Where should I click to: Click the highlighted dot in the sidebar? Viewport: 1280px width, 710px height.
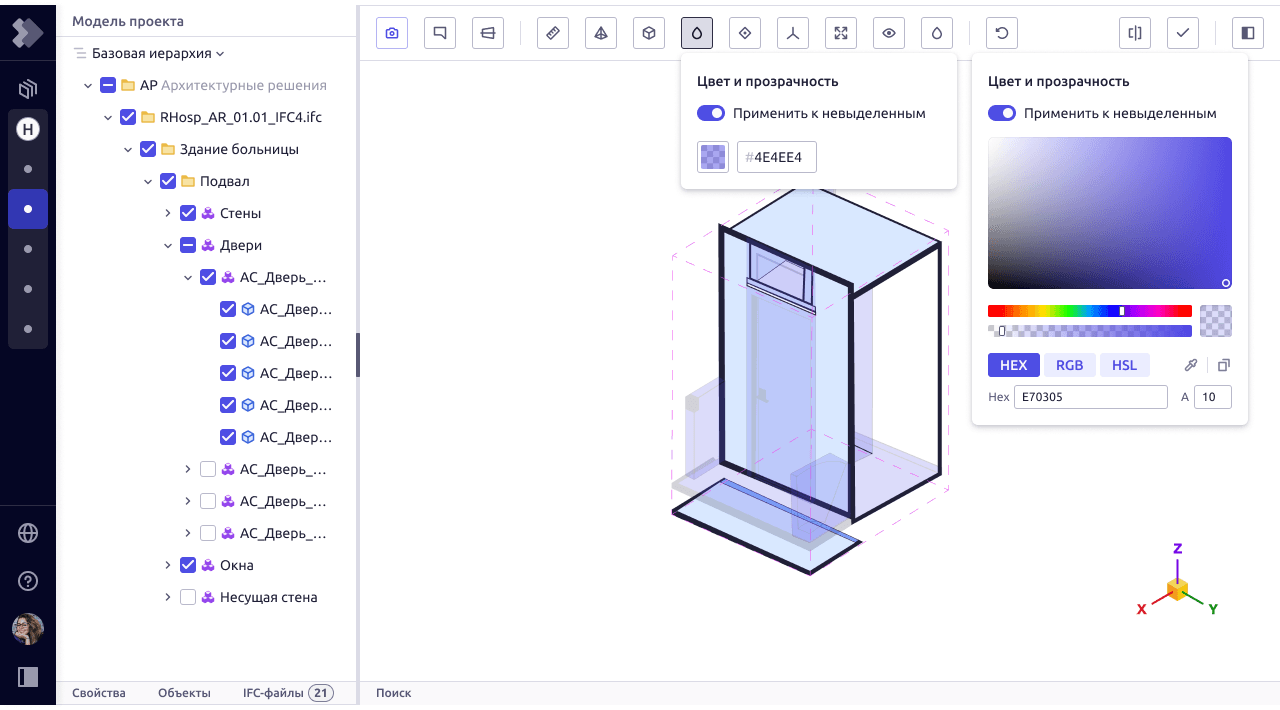[x=28, y=209]
